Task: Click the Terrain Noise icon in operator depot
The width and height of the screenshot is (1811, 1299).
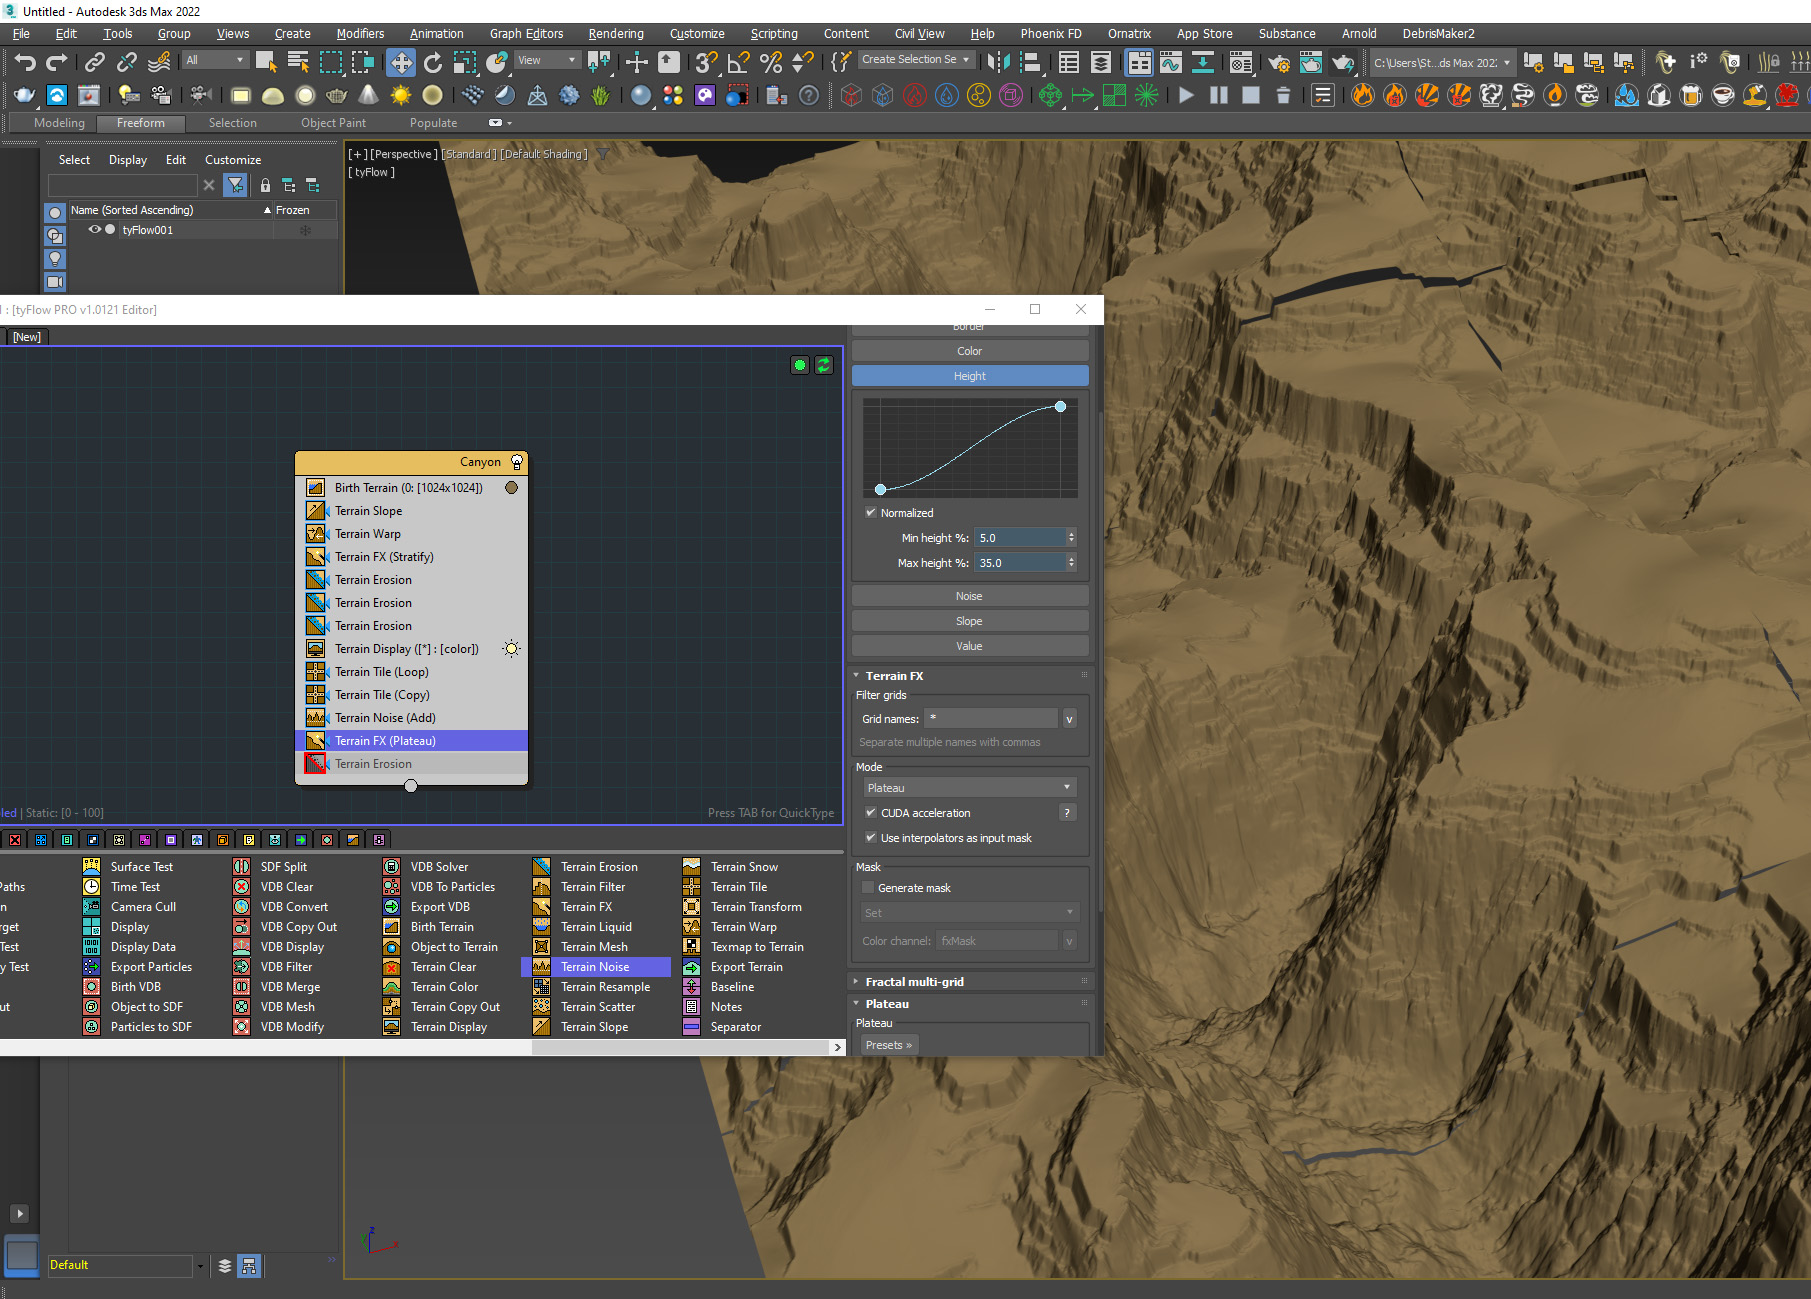Action: tap(541, 967)
